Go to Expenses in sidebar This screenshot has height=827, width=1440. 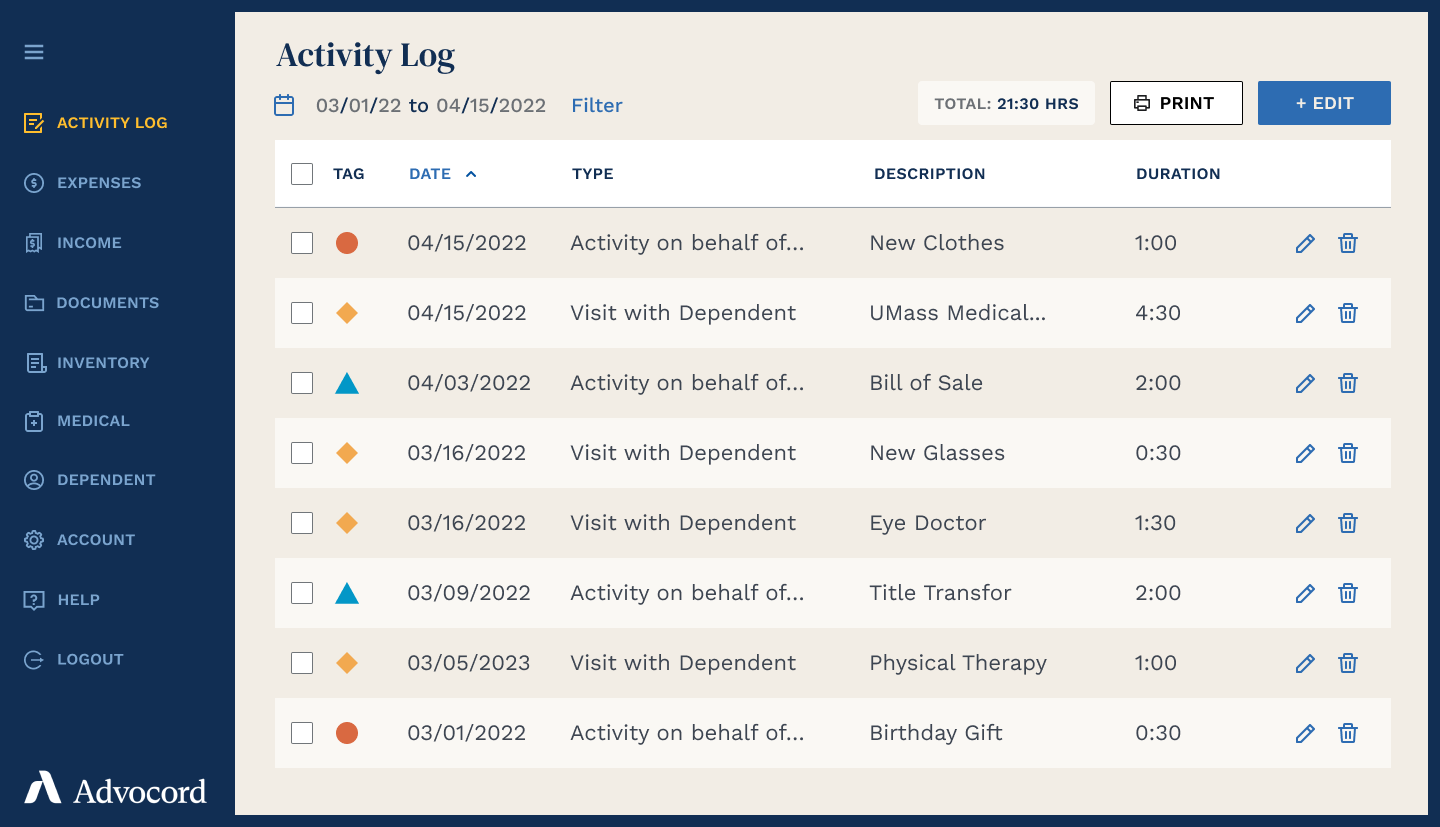(99, 183)
